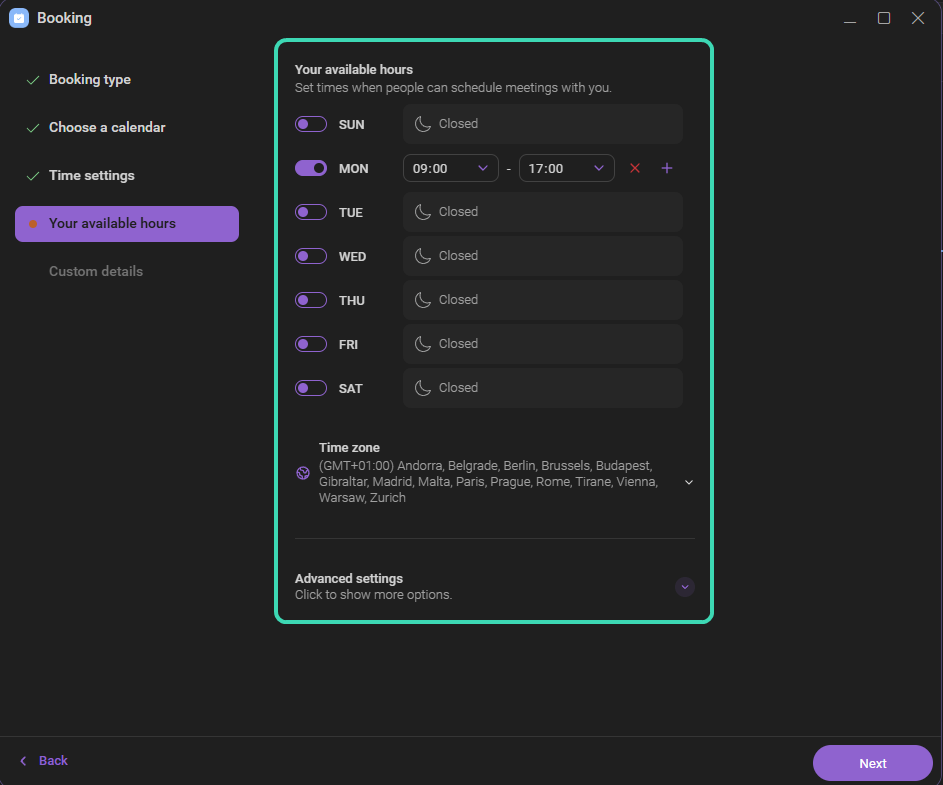
Task: Expand Advanced settings section
Action: tap(685, 586)
